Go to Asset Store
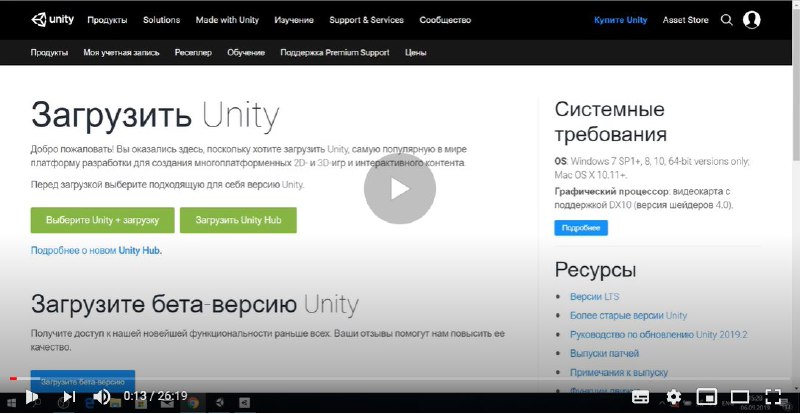This screenshot has width=800, height=414. pos(685,20)
